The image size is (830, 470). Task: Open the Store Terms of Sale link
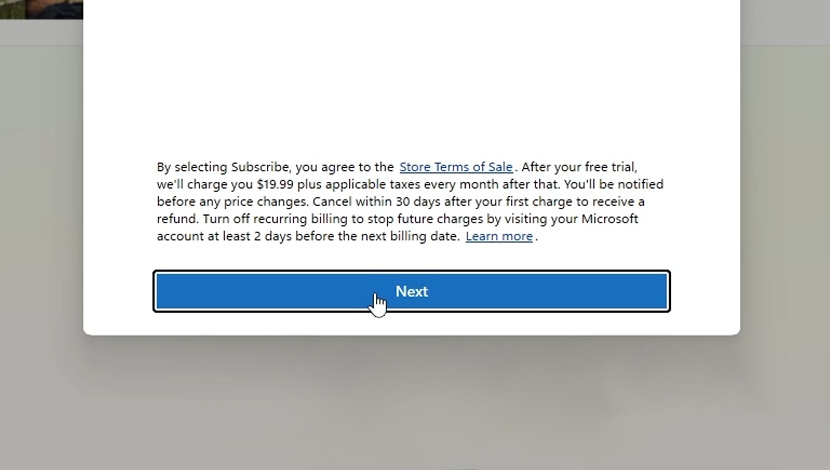click(456, 167)
